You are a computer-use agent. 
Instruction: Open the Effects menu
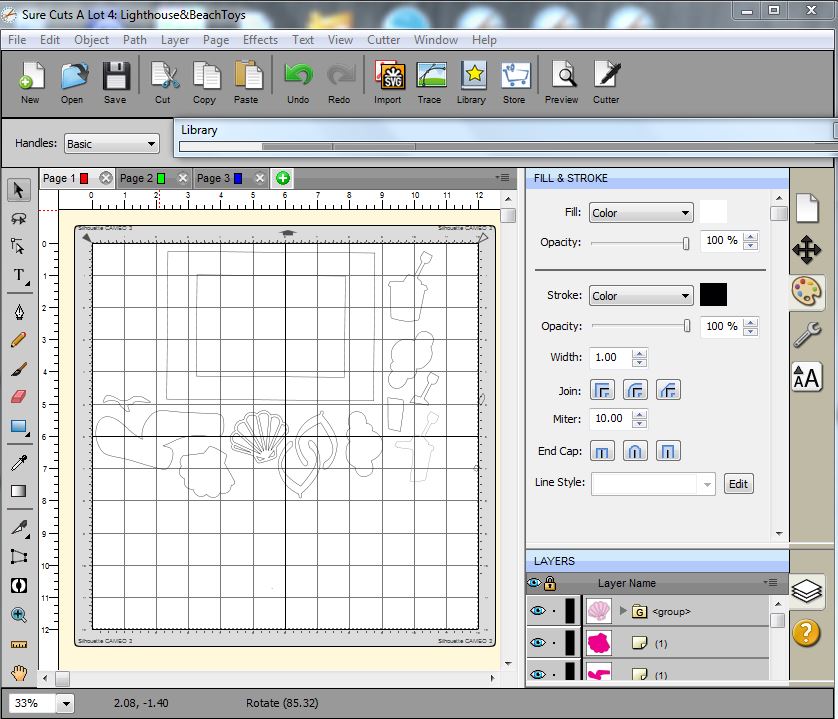pos(260,40)
